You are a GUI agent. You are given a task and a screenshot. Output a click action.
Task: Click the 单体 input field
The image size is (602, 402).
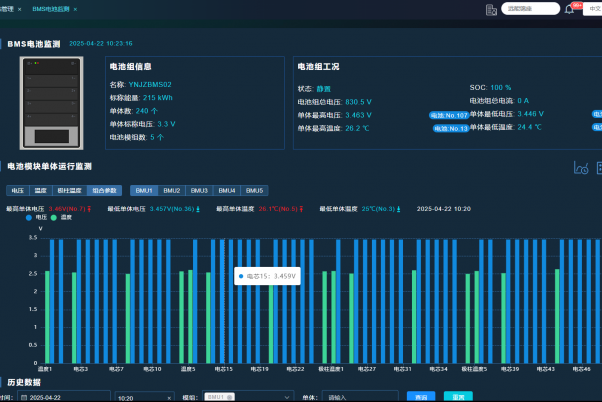[355, 397]
